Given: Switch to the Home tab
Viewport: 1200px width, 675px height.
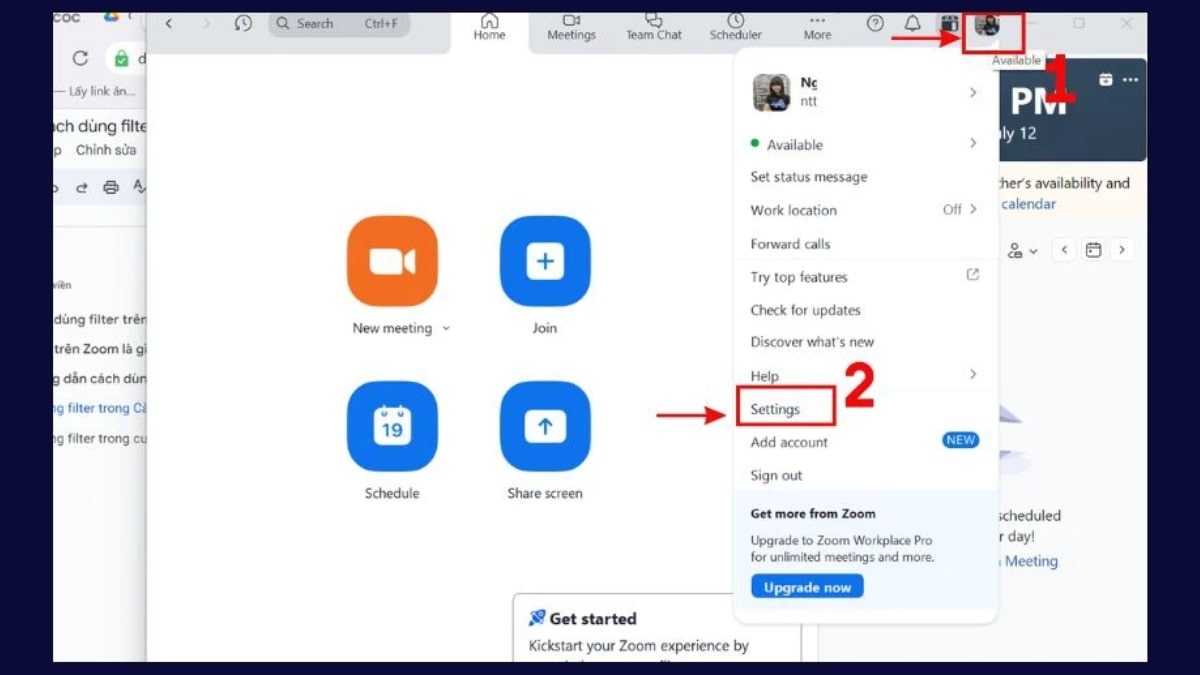Looking at the screenshot, I should click(x=489, y=27).
